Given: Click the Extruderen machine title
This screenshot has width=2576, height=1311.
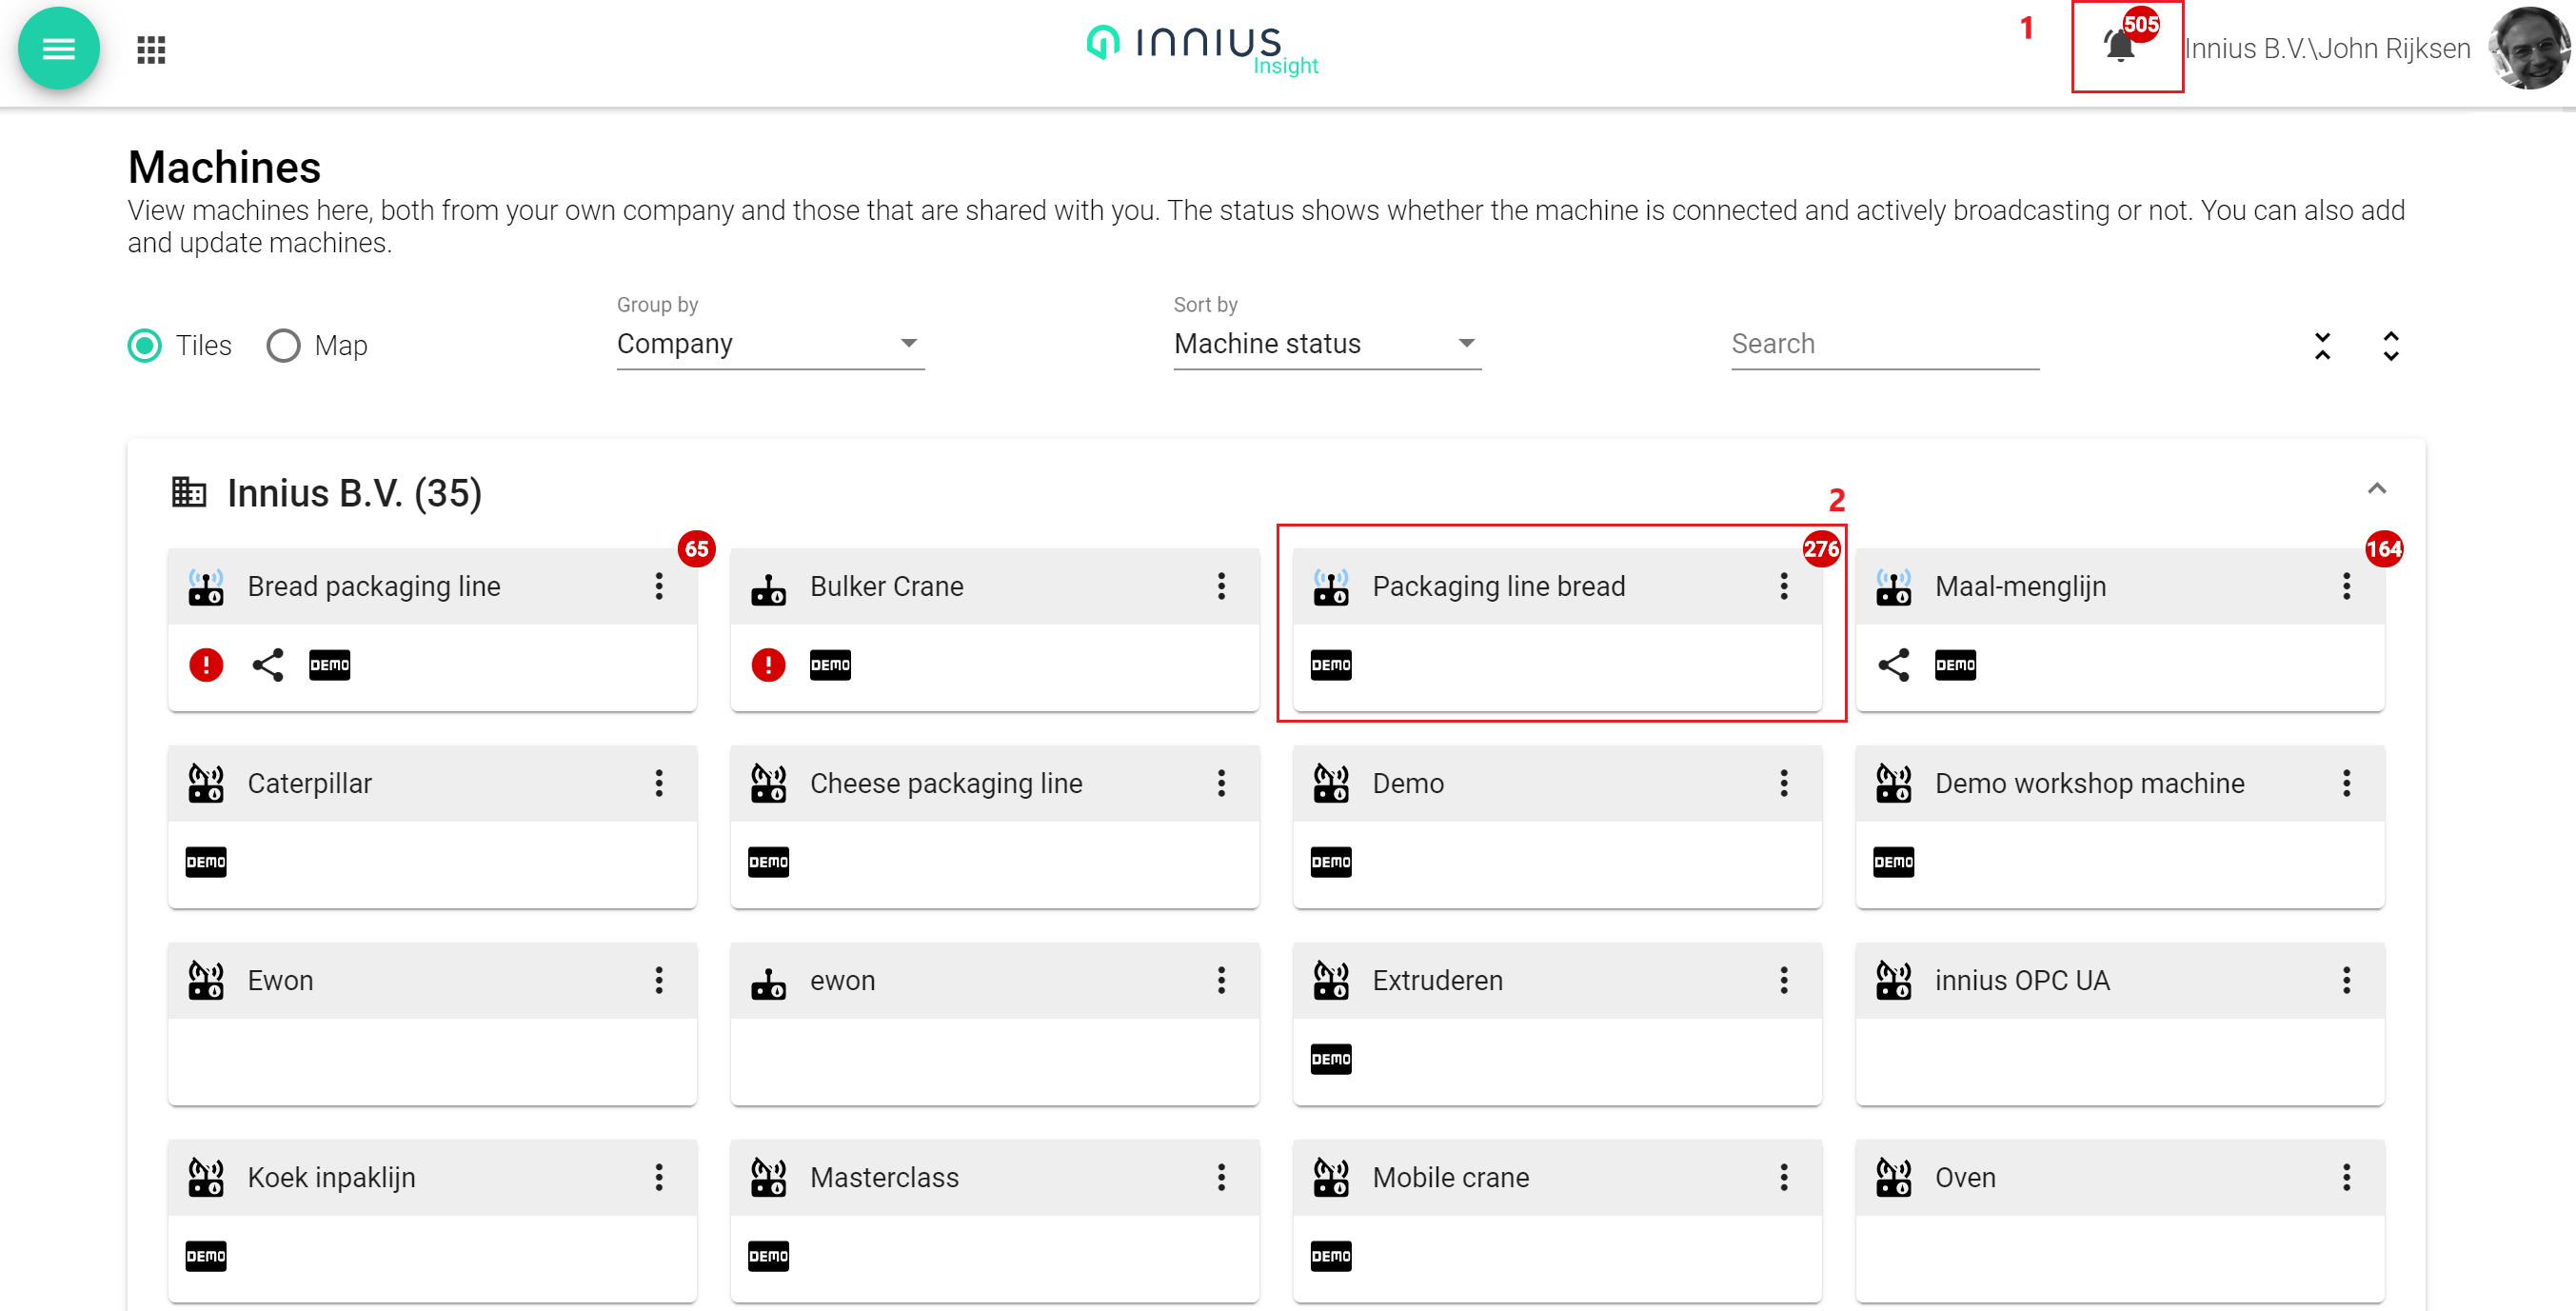Looking at the screenshot, I should [1438, 980].
